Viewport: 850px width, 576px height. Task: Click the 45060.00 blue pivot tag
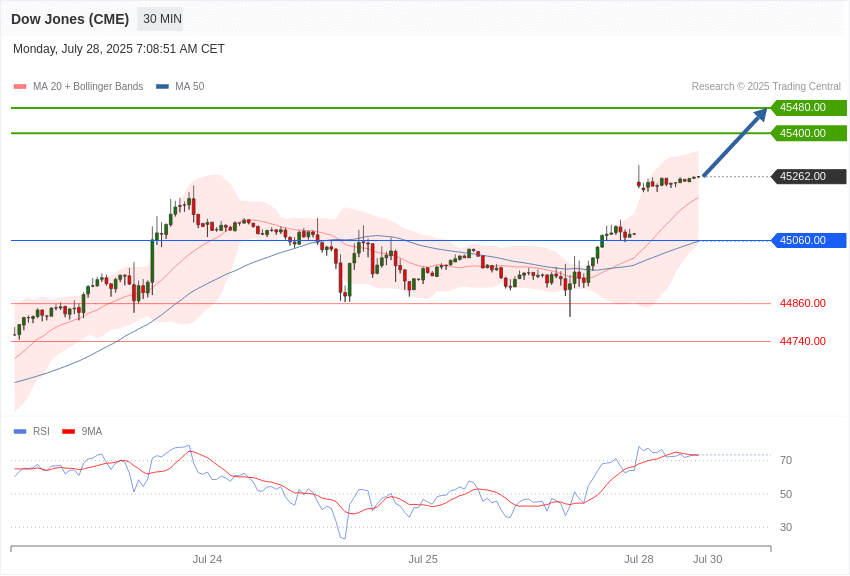click(808, 240)
